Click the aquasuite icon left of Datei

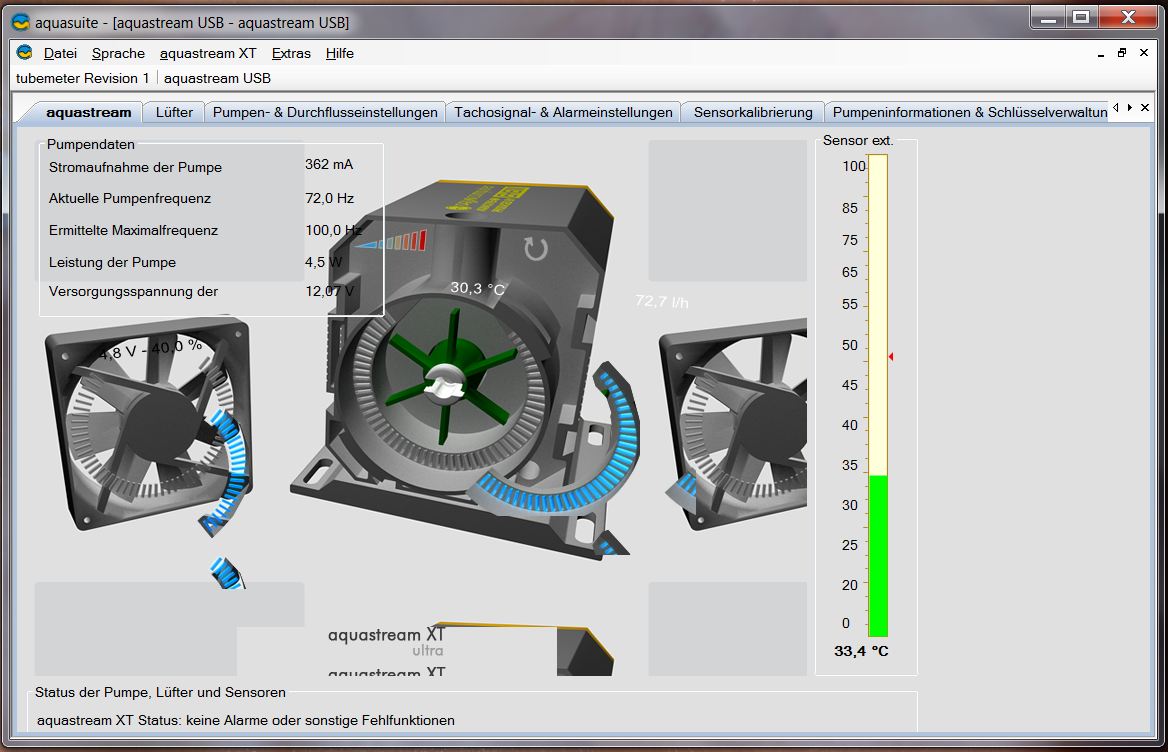[25, 53]
